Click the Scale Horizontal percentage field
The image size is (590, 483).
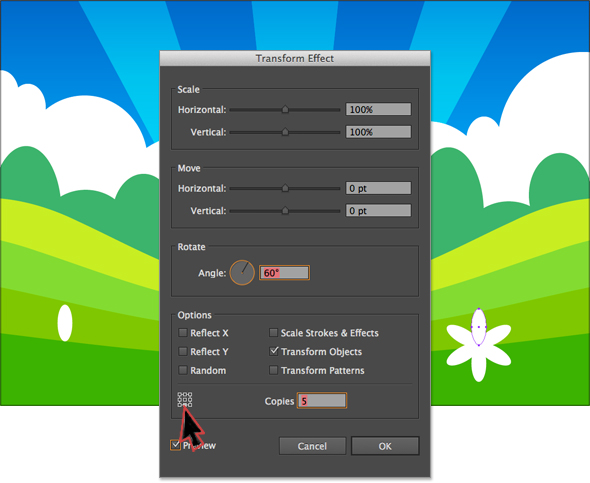[379, 109]
